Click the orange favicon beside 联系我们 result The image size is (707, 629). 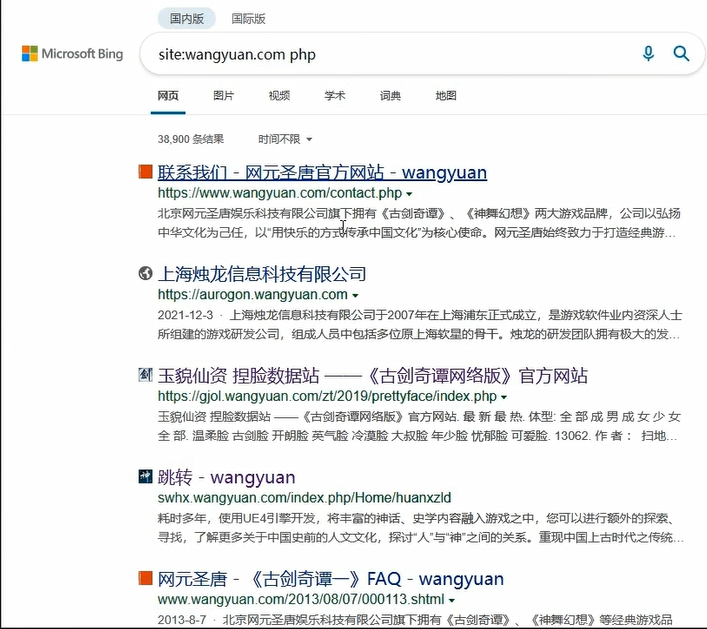145,172
